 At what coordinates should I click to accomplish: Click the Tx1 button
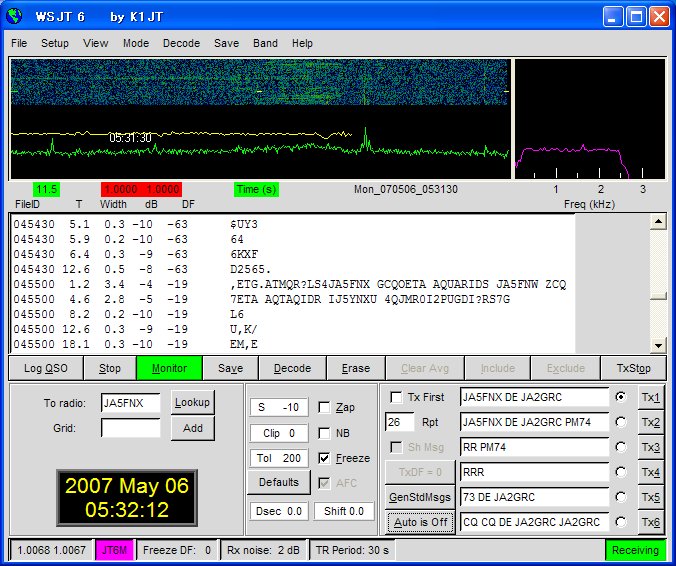tap(651, 397)
